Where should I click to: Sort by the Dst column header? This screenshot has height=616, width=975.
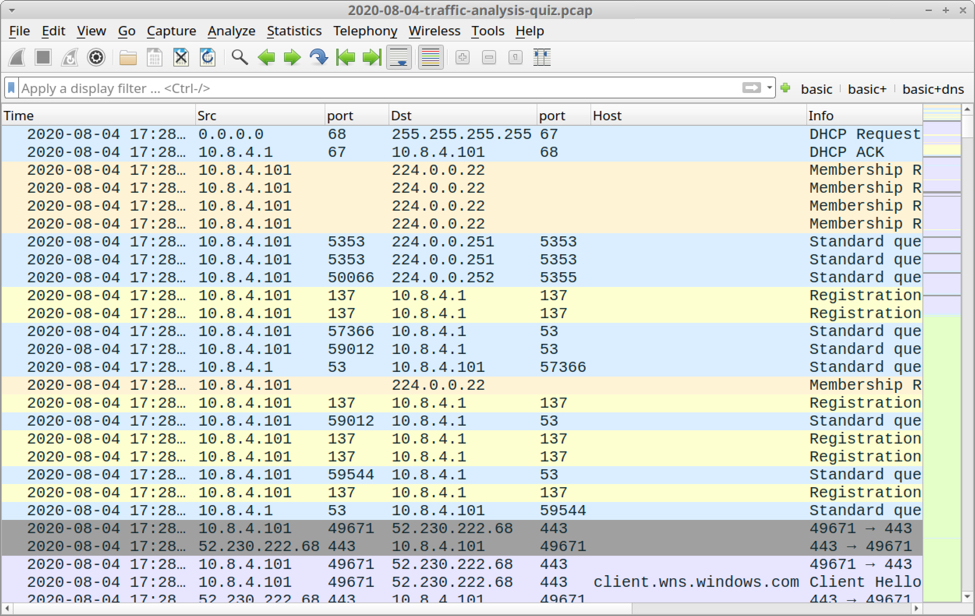coord(462,116)
